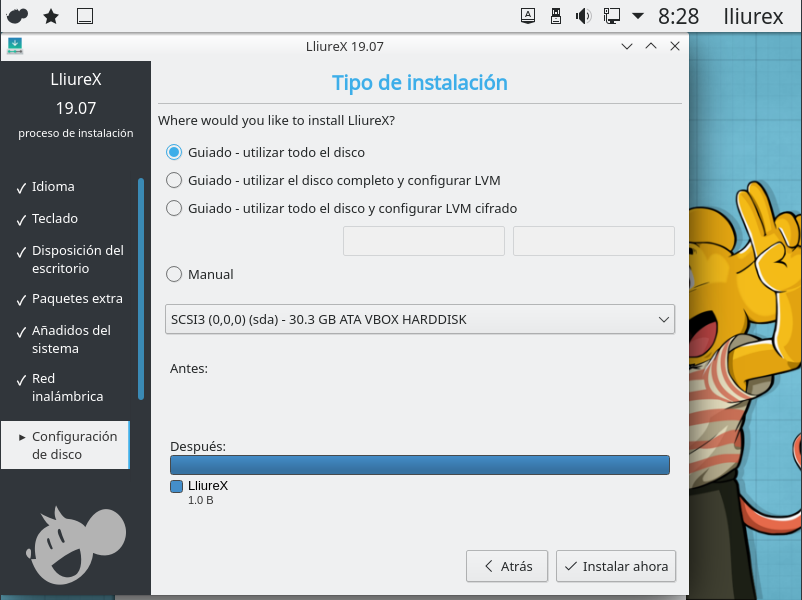
Task: Open the SCSI3 sda disk dropdown
Action: point(419,320)
